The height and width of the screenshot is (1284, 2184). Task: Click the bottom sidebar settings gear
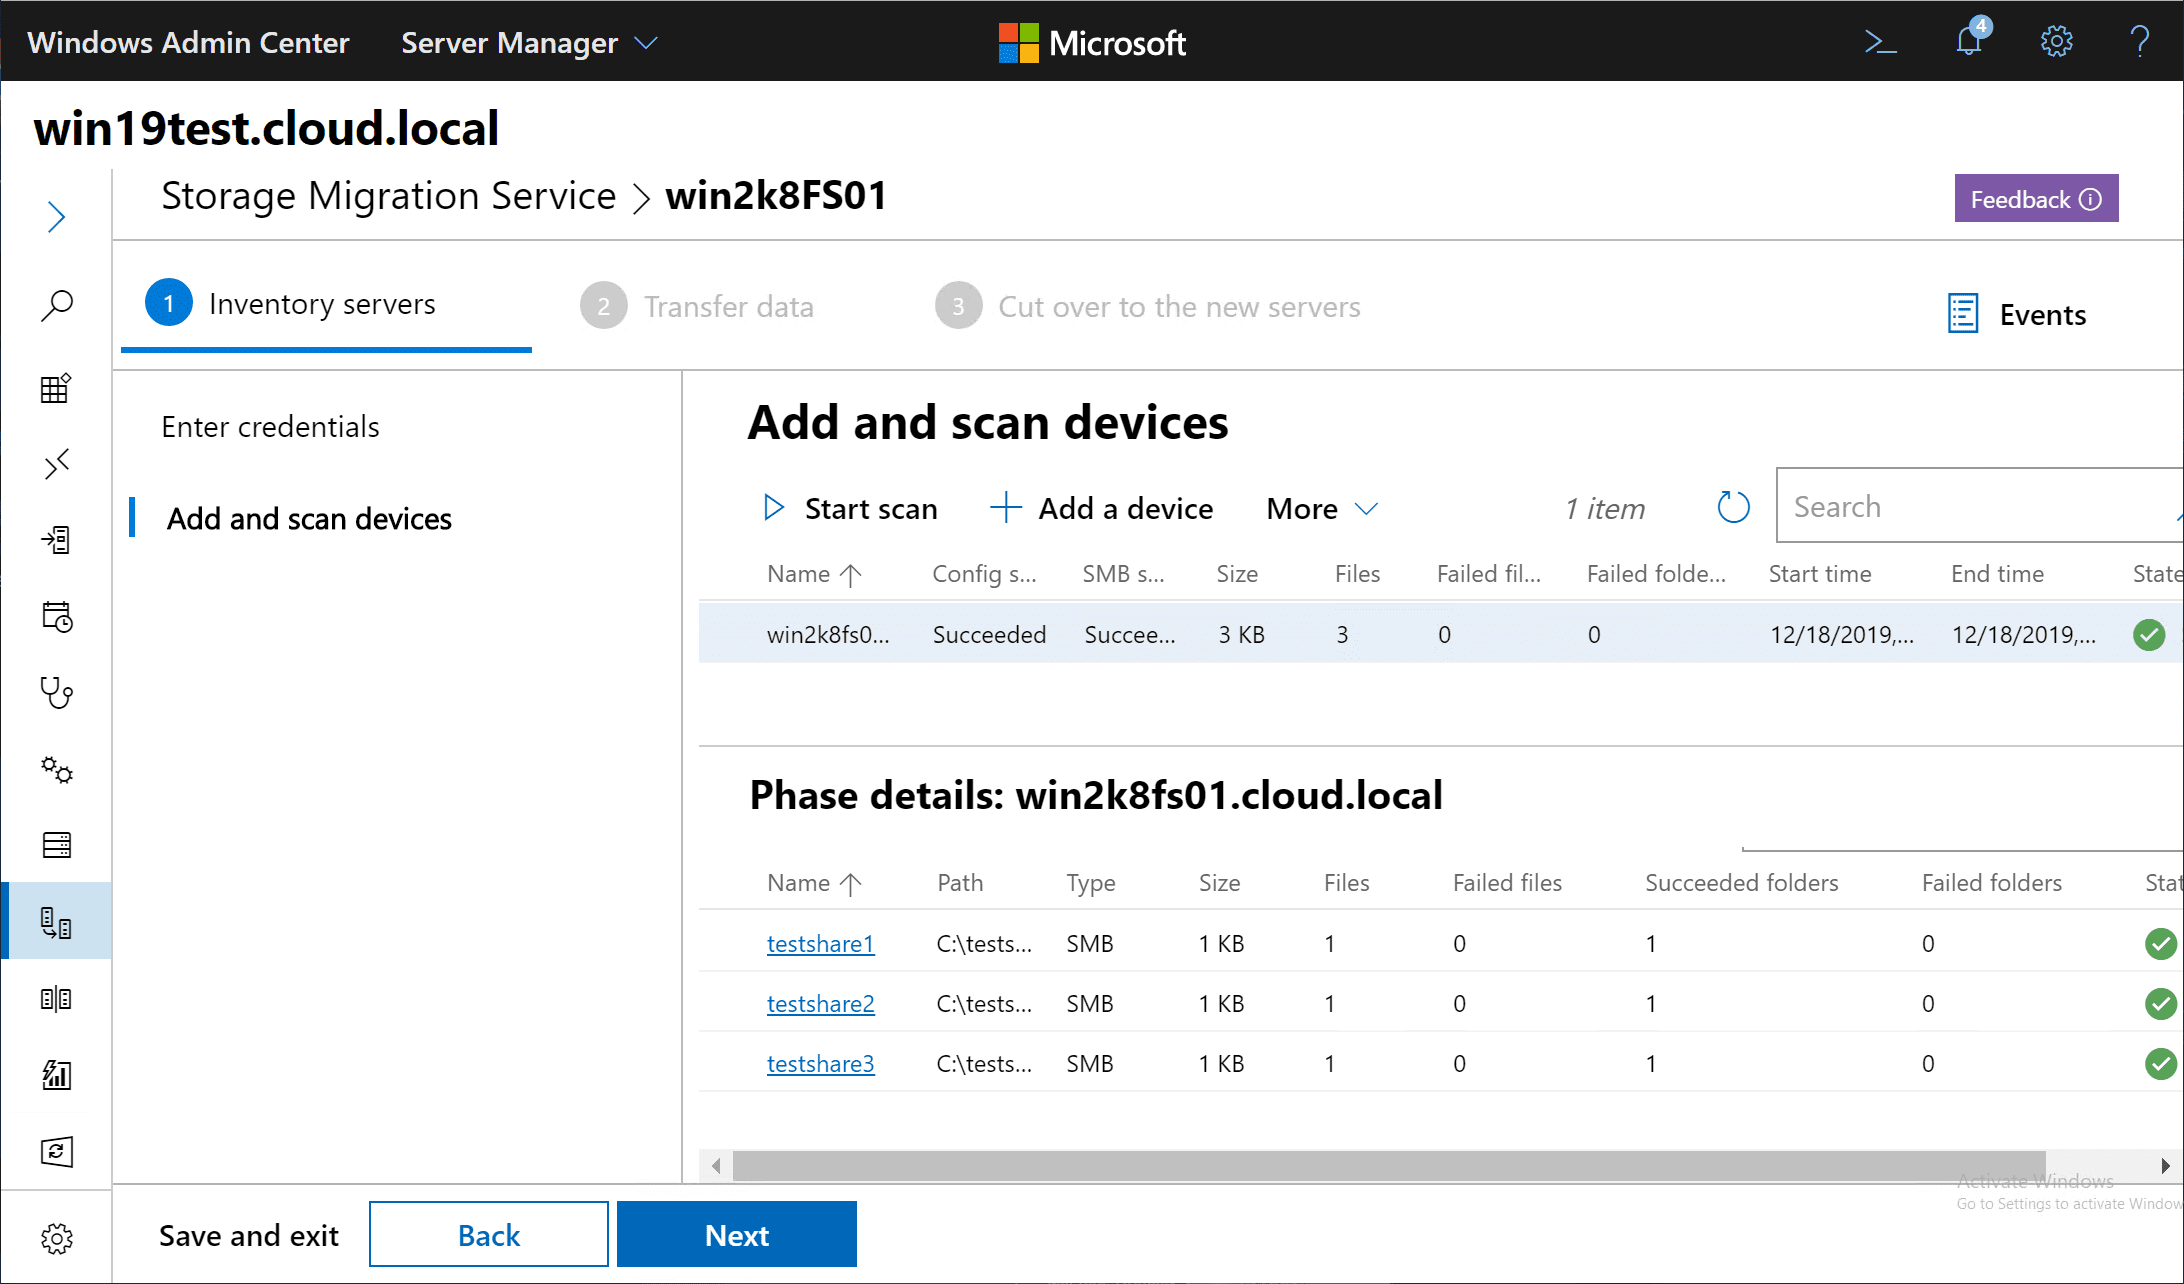[x=57, y=1238]
